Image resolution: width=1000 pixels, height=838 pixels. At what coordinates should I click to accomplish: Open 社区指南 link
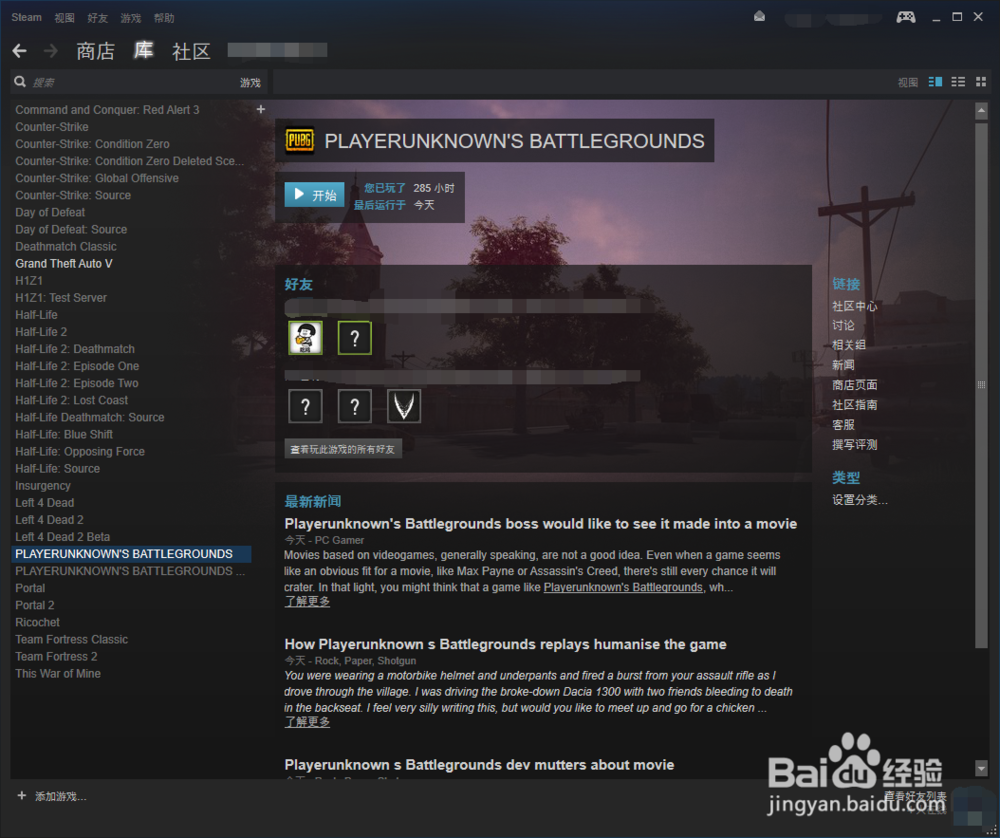click(855, 404)
